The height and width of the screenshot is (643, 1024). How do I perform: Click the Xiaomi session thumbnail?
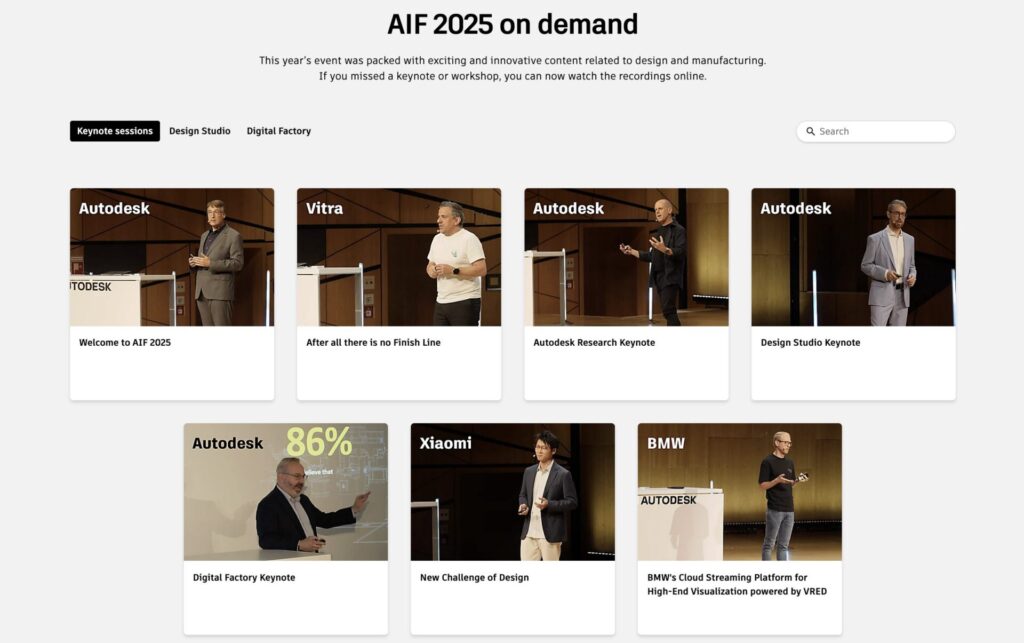click(x=512, y=492)
